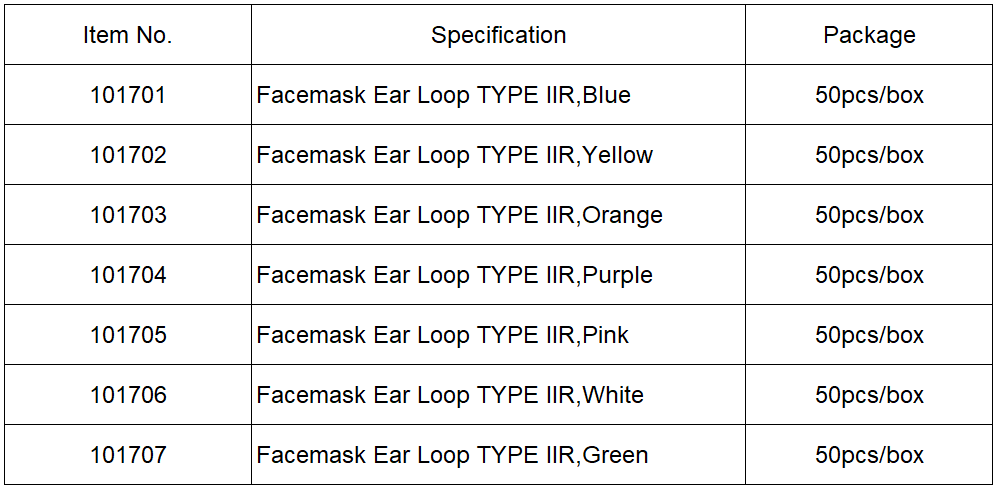Select the Yellow facemask specification cell
The width and height of the screenshot is (997, 491).
[498, 155]
